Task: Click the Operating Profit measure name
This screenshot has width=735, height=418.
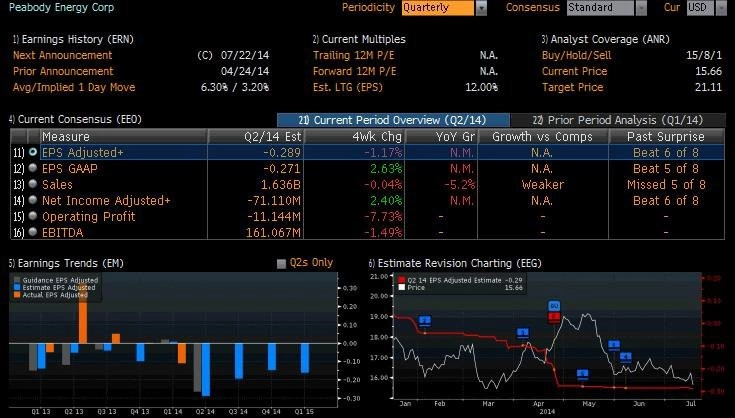Action: point(89,216)
